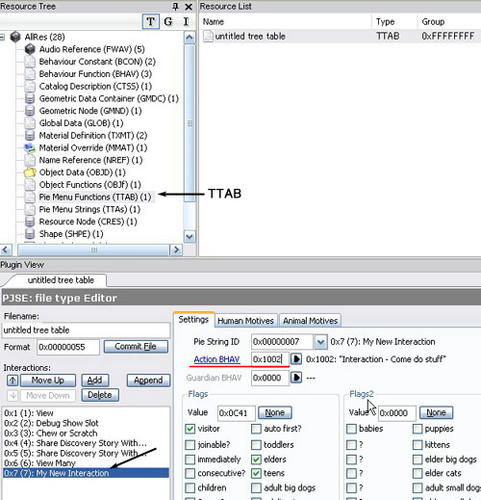
Task: Click the Behaviour Constant (BCON) file icon
Action: pos(30,62)
